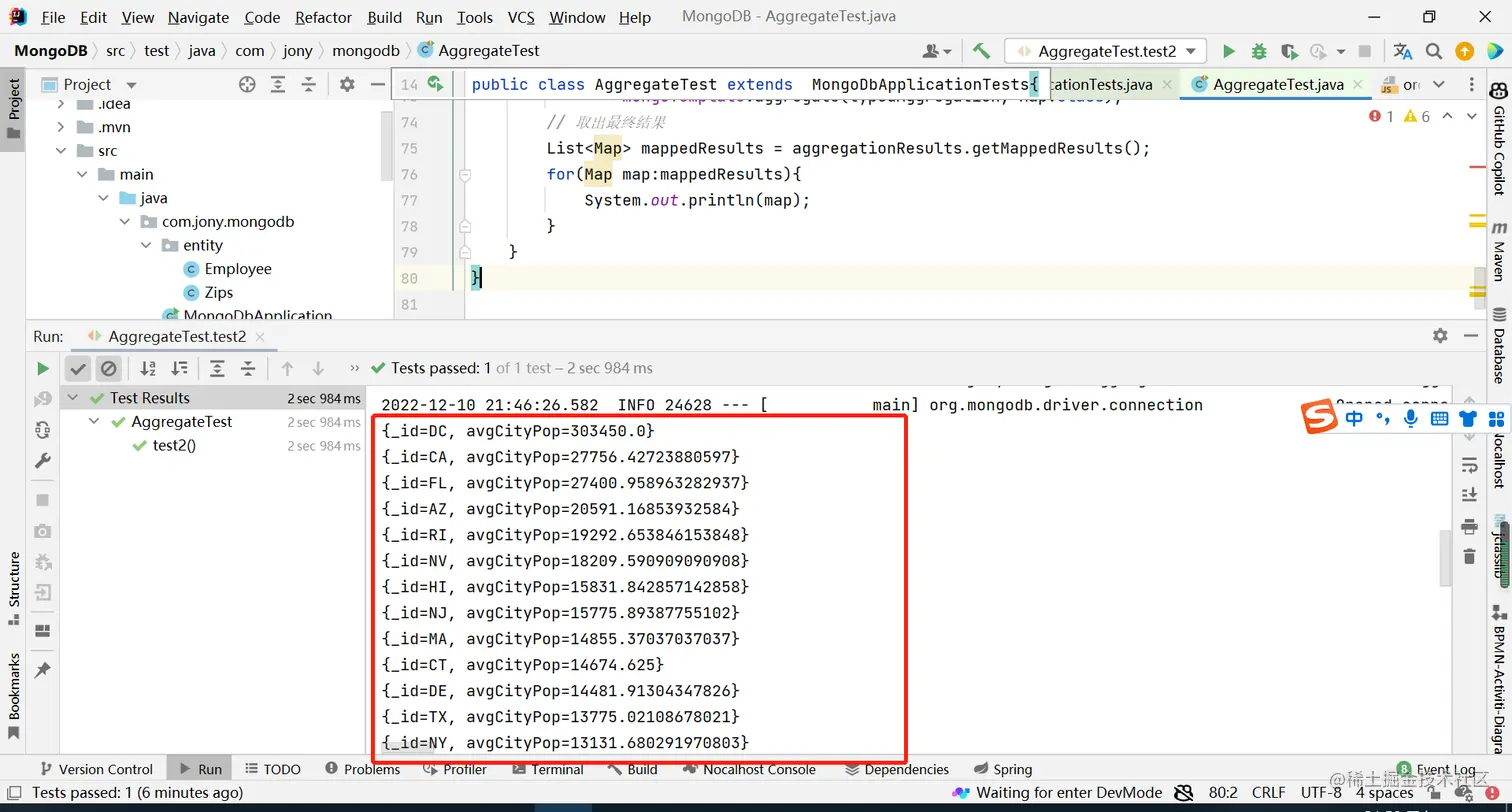Collapse the Test Results node
Screen dimensions: 1512x812
(x=74, y=398)
